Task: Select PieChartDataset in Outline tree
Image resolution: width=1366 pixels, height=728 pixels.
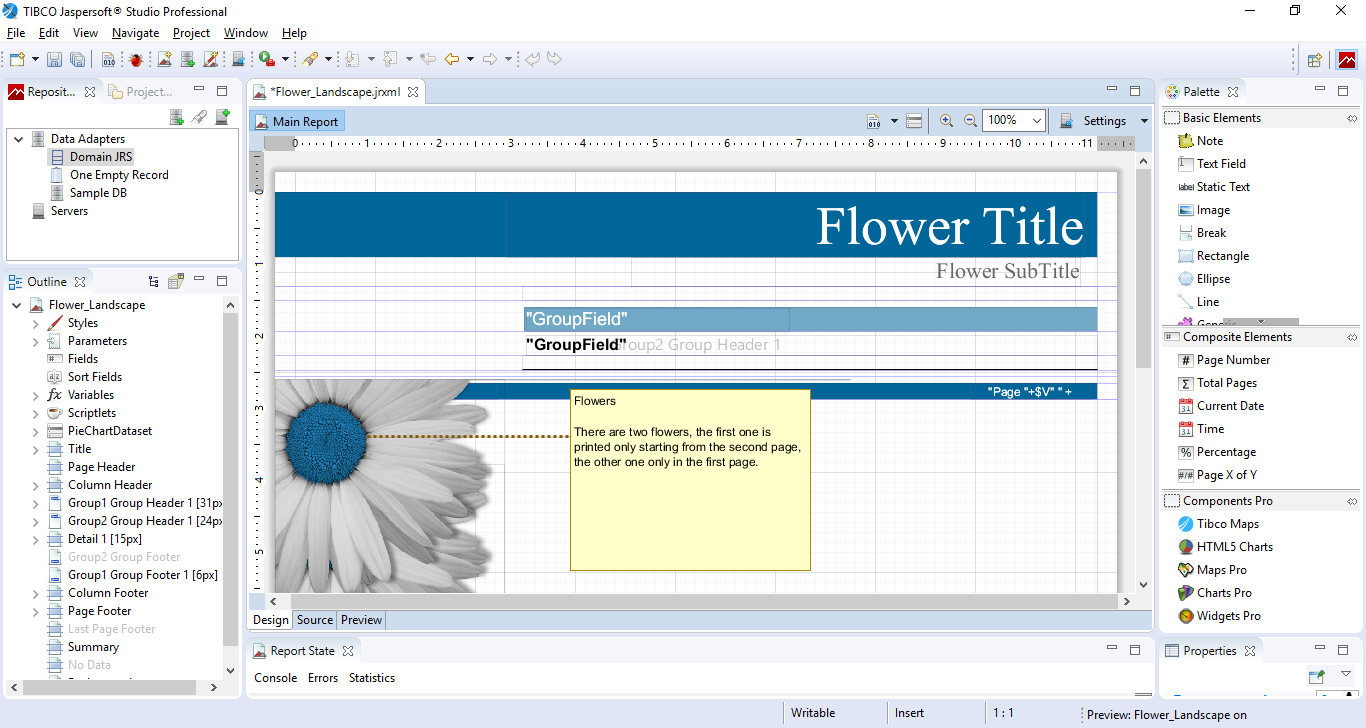Action: click(99, 431)
